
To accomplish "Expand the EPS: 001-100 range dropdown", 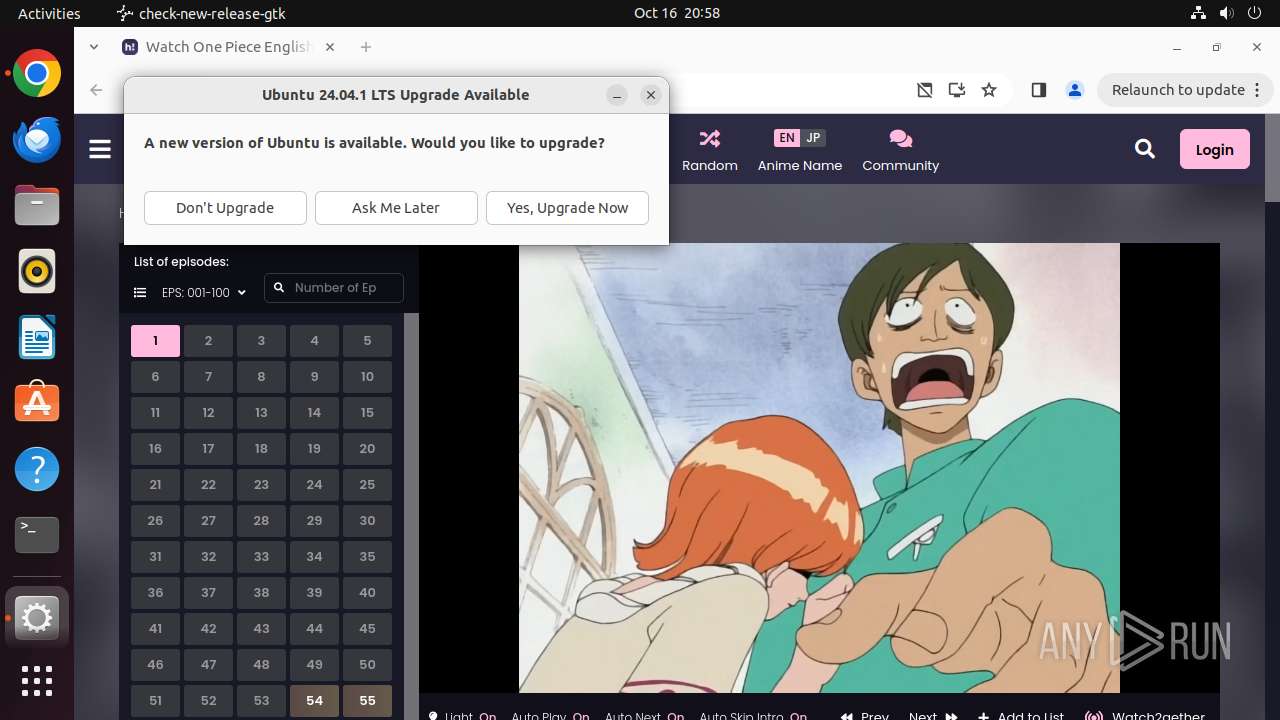I will pyautogui.click(x=204, y=293).
